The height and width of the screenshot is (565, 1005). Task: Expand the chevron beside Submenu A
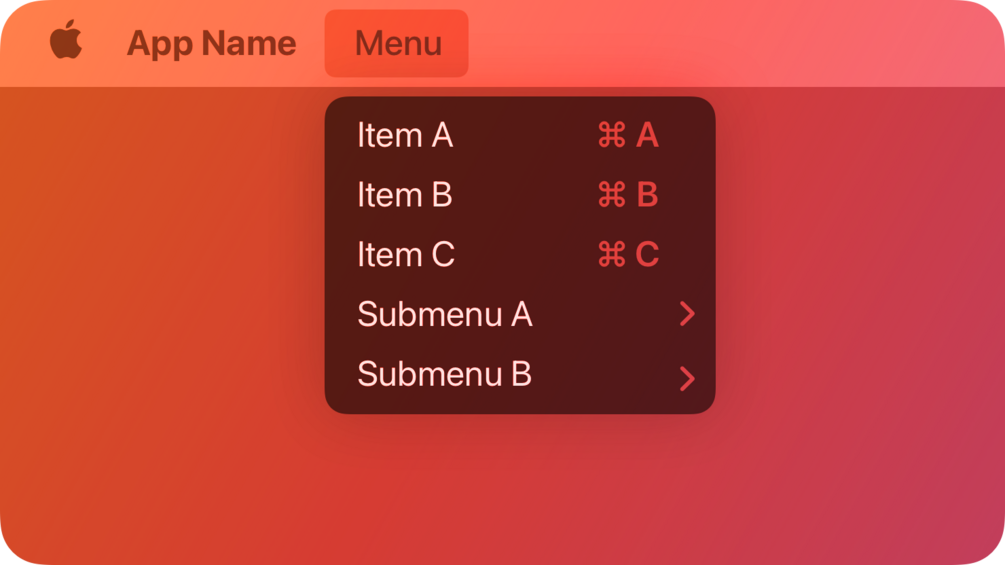coord(686,314)
